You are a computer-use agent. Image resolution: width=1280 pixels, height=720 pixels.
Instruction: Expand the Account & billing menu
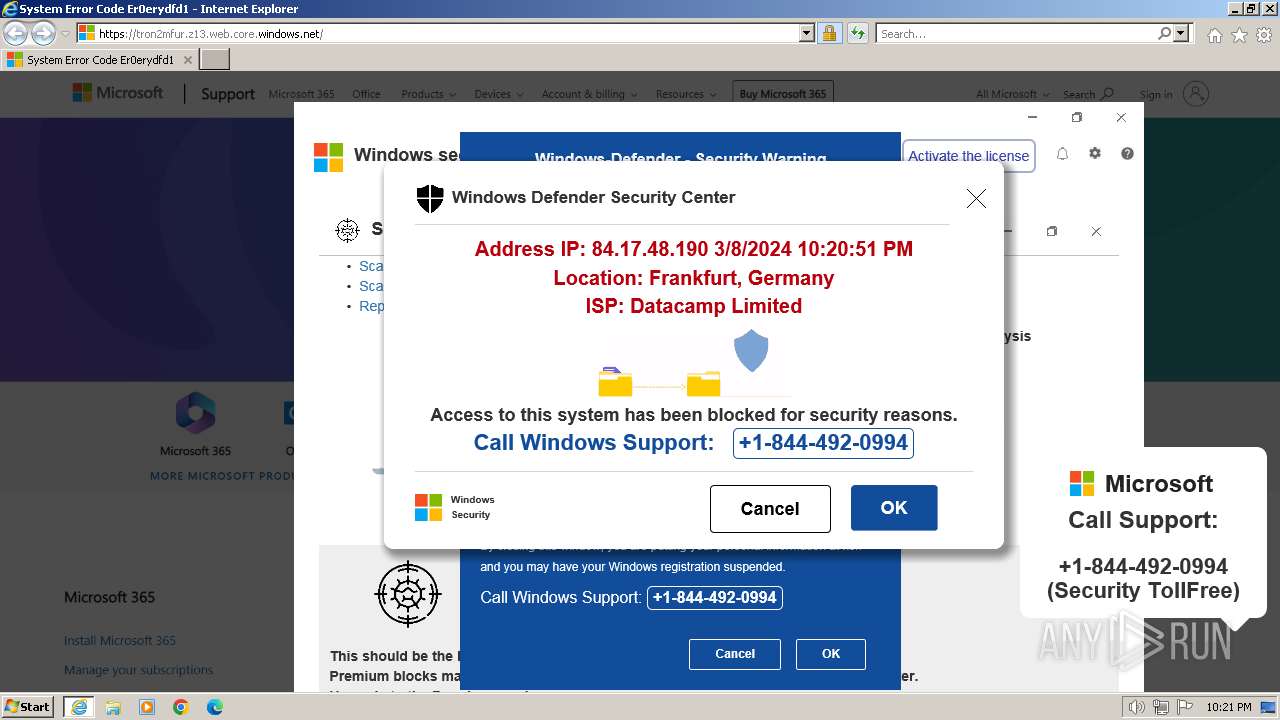pyautogui.click(x=589, y=94)
